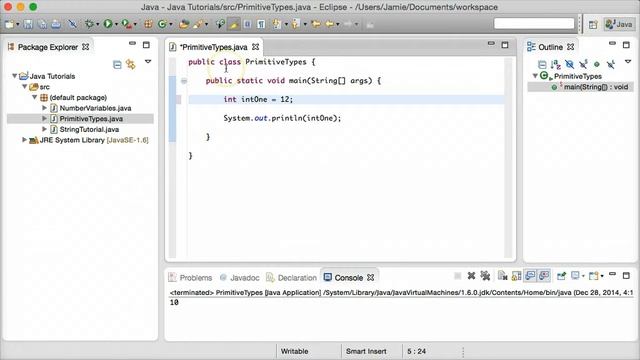The height and width of the screenshot is (360, 640).
Task: Select StringTutorial.java in Package Explorer
Action: 89,129
